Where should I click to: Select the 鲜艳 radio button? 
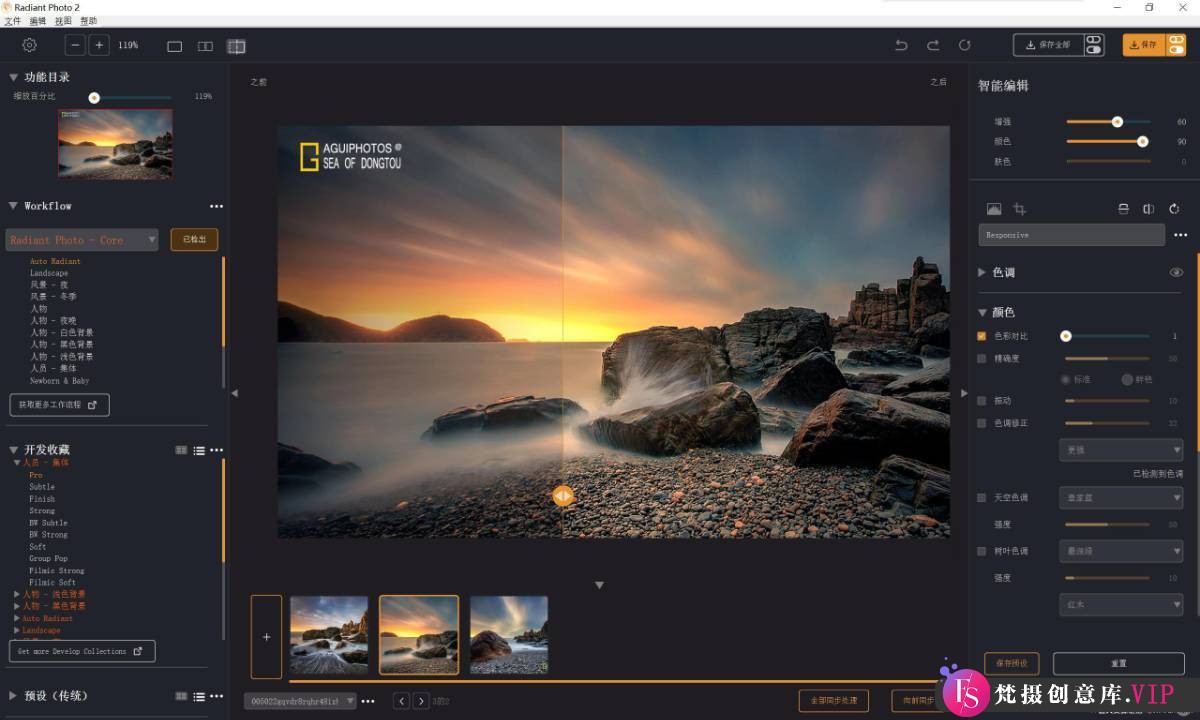tap(1127, 380)
